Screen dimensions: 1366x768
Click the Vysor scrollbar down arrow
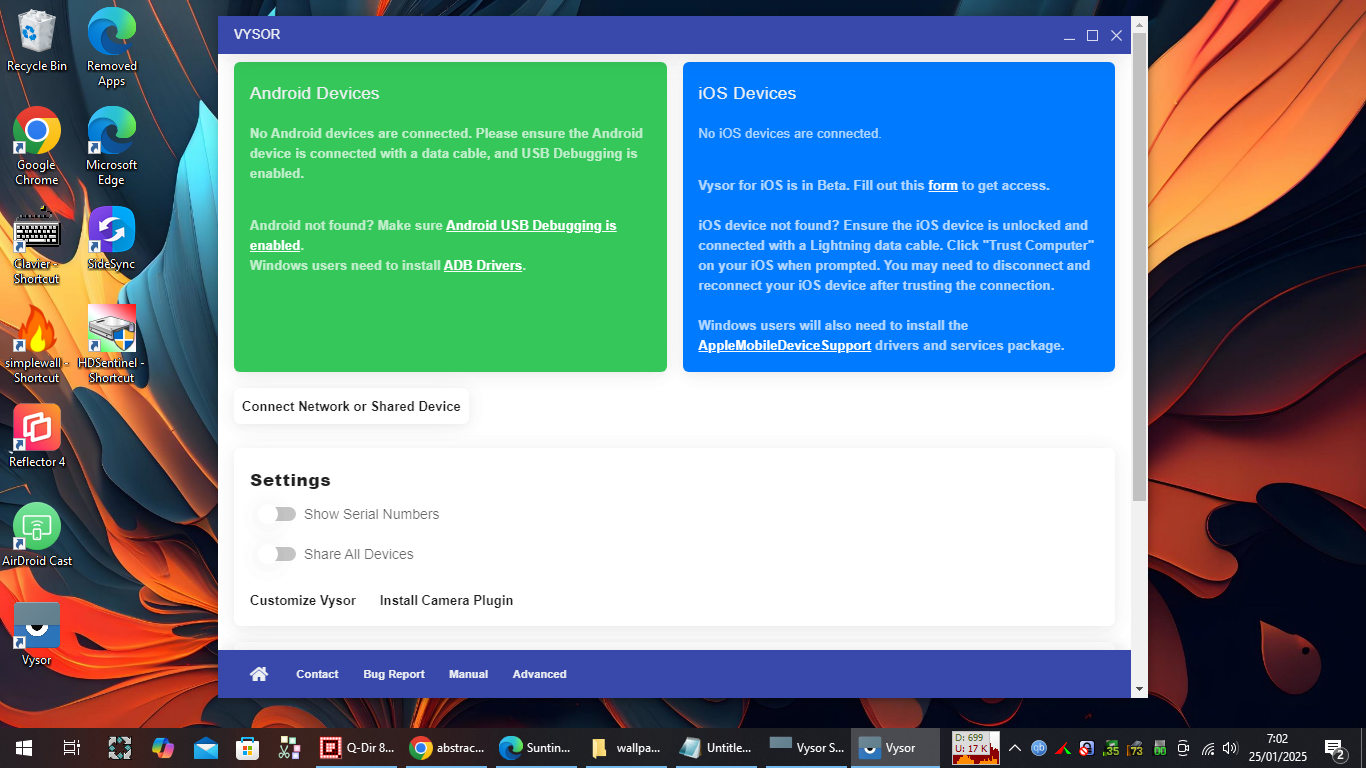[x=1139, y=689]
